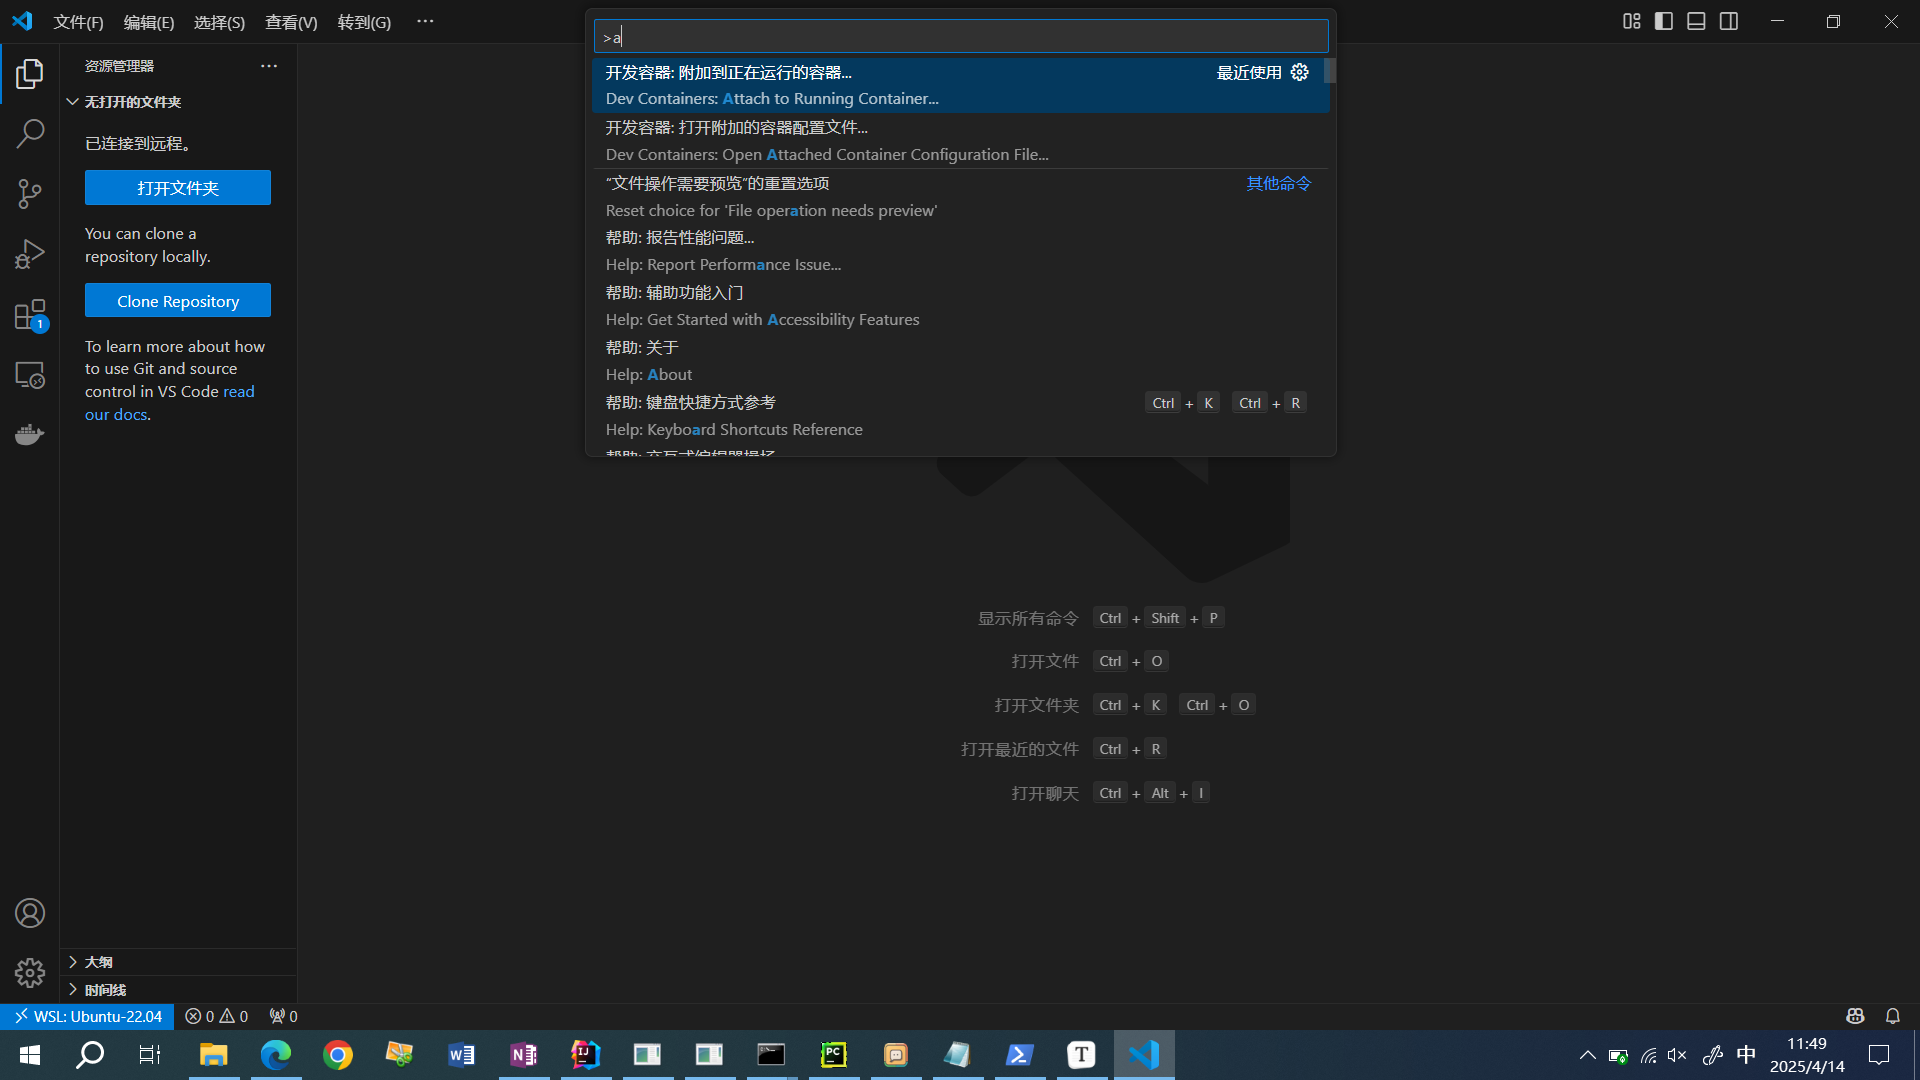Screen dimensions: 1920x1080
Task: Configure keybinding gear for Attach command
Action: tap(1300, 72)
